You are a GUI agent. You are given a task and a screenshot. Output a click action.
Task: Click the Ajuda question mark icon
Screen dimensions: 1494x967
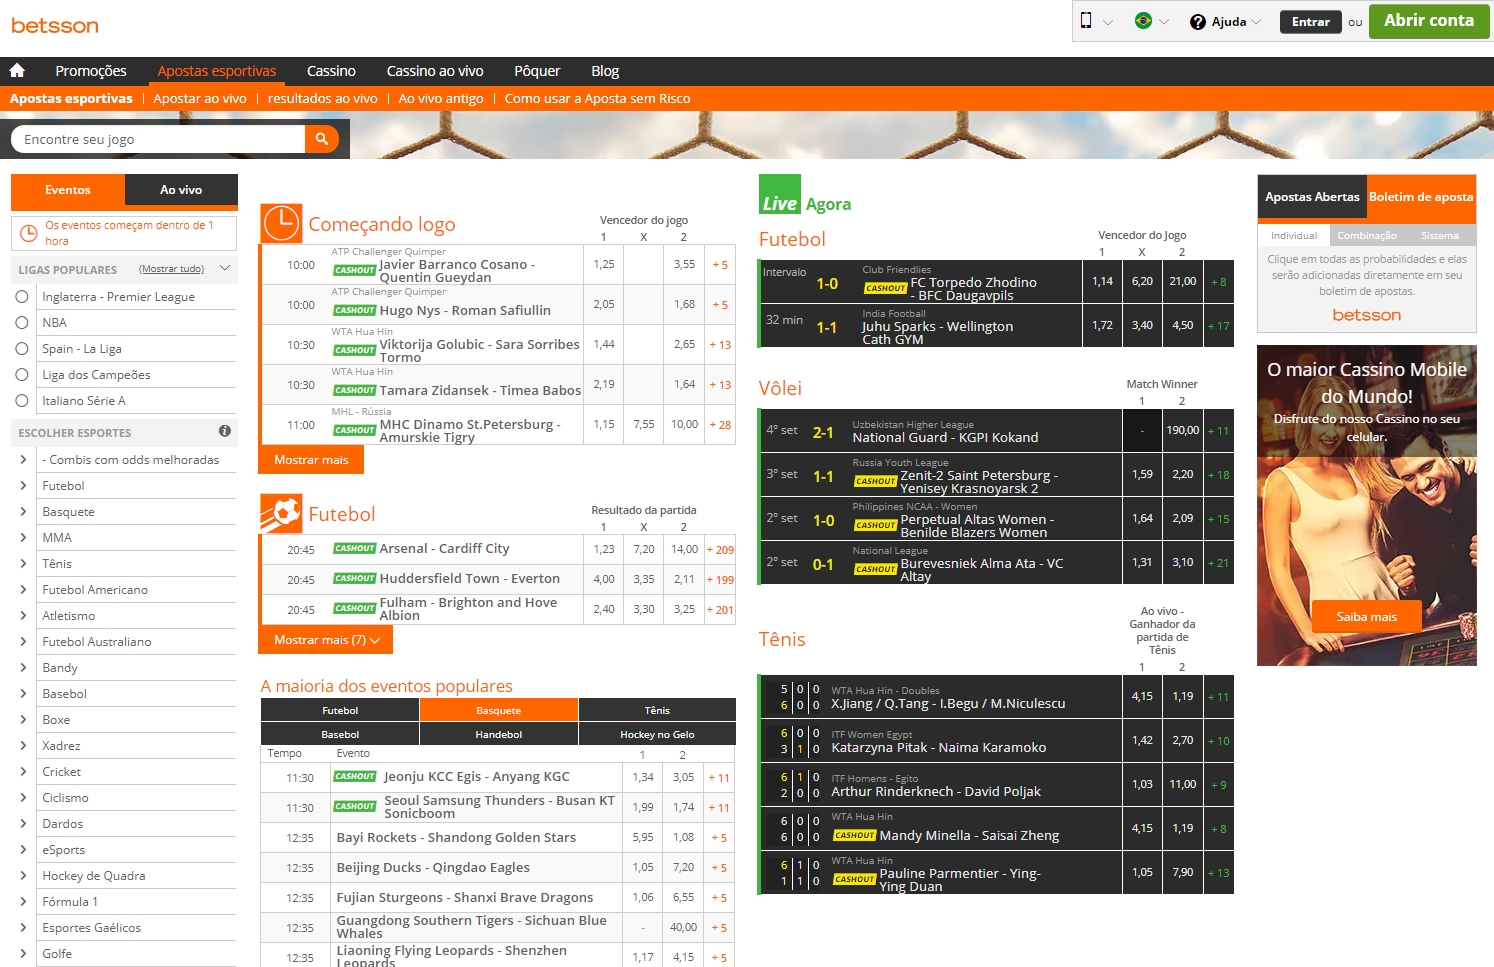pyautogui.click(x=1198, y=22)
